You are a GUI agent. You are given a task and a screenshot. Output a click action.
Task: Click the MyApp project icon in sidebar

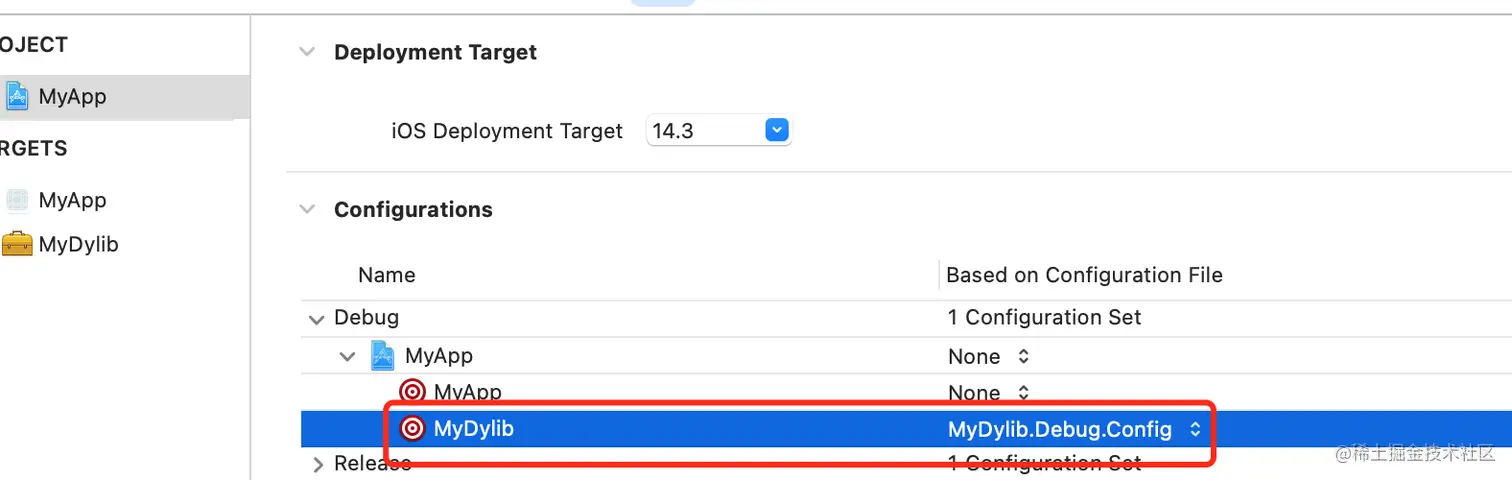pos(17,96)
